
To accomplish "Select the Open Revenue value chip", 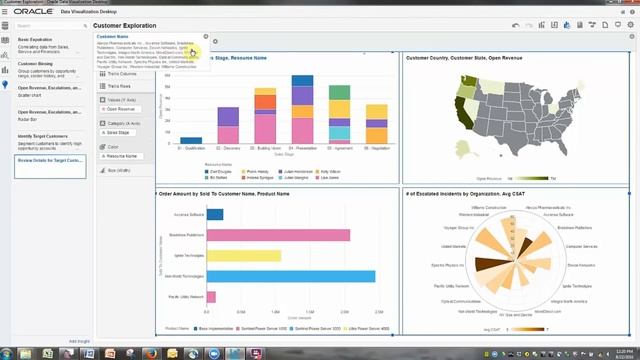I will point(120,109).
